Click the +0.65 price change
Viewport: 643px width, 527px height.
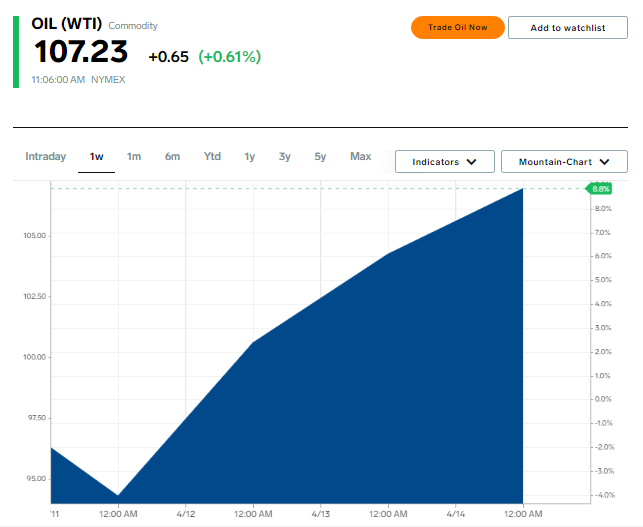(169, 57)
